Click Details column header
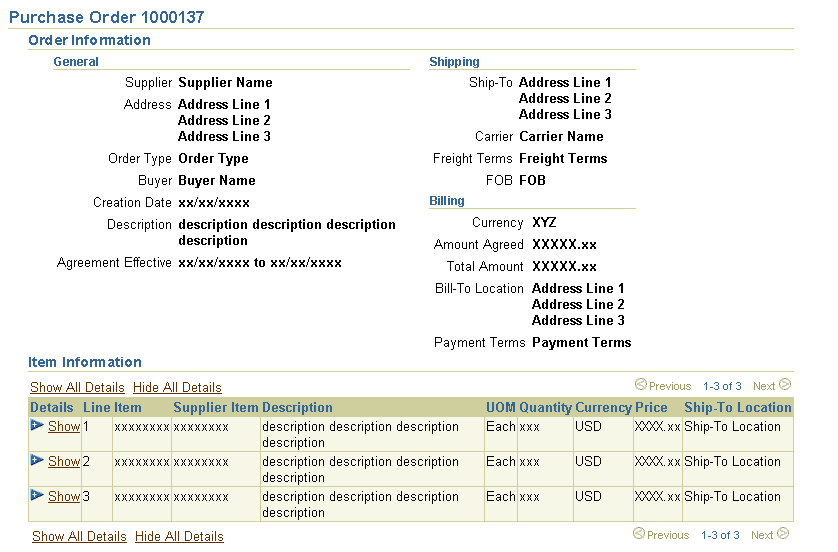This screenshot has width=838, height=552. 51,407
